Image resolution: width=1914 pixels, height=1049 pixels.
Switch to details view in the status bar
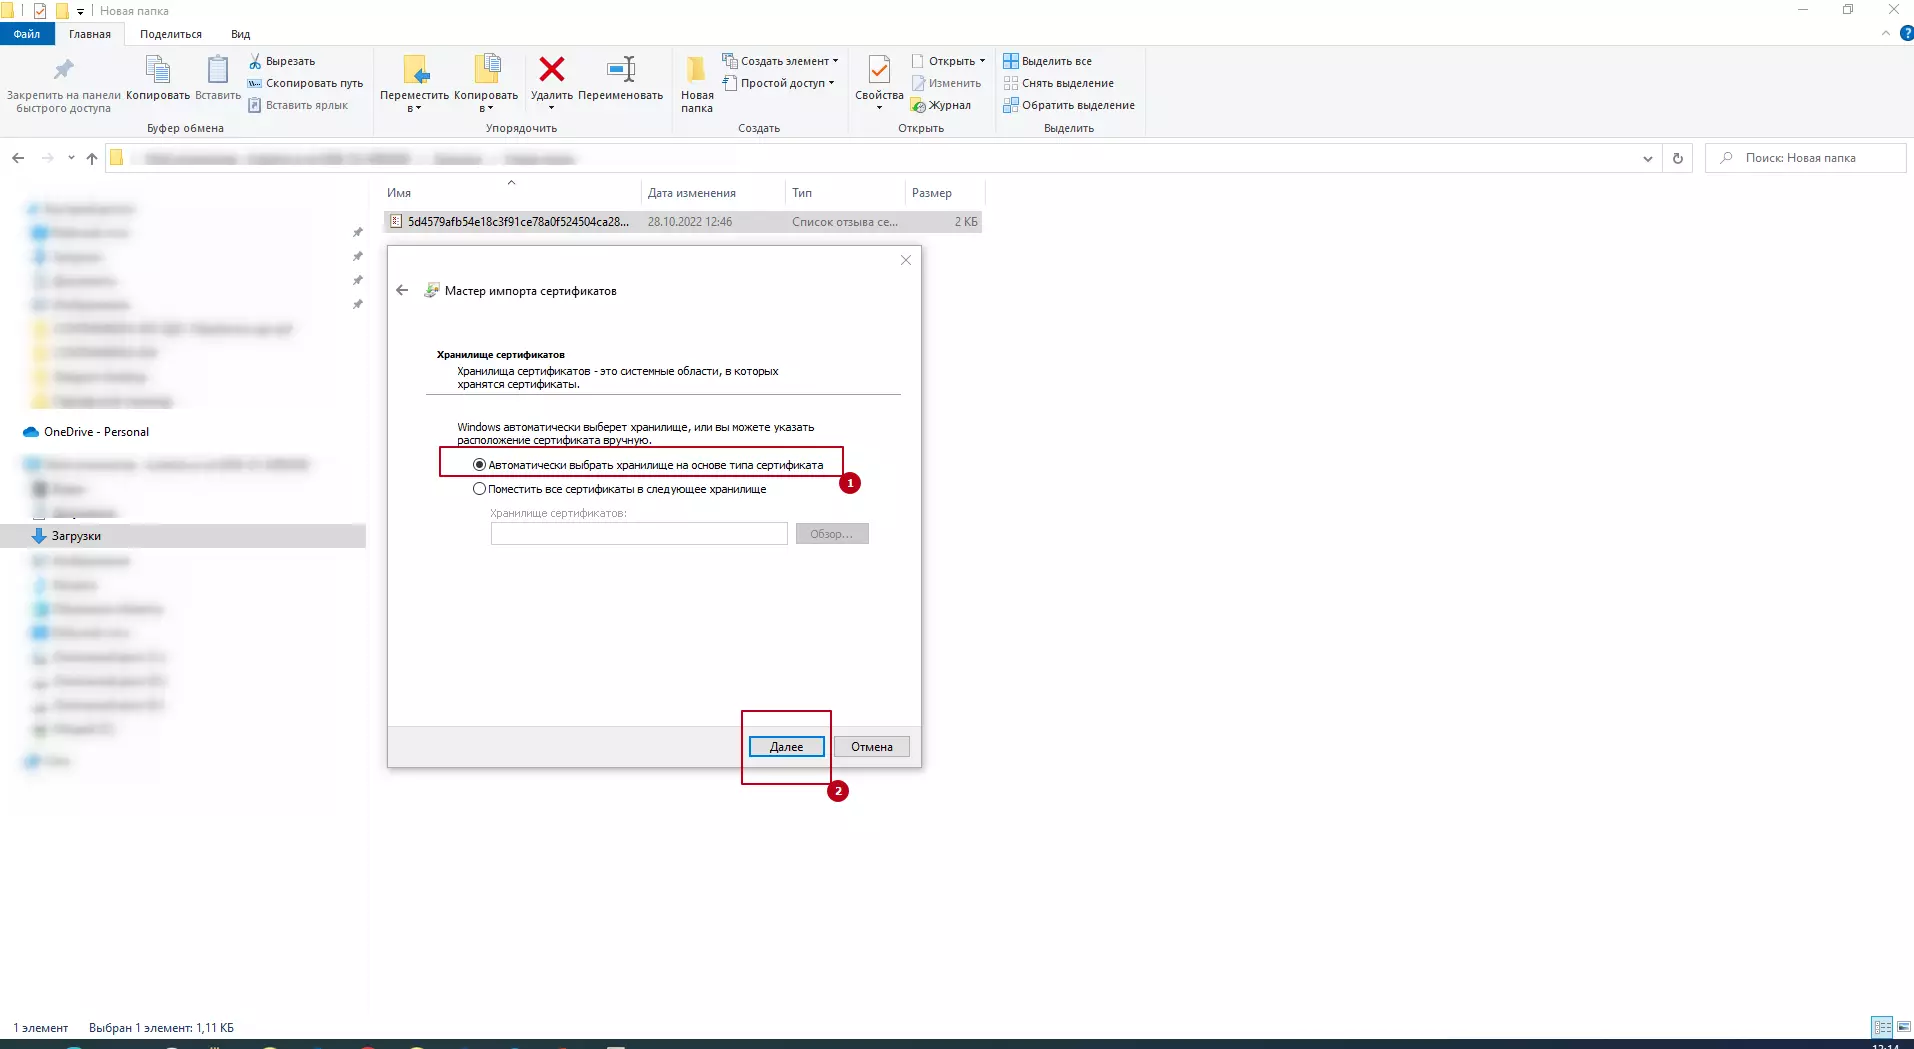coord(1882,1027)
